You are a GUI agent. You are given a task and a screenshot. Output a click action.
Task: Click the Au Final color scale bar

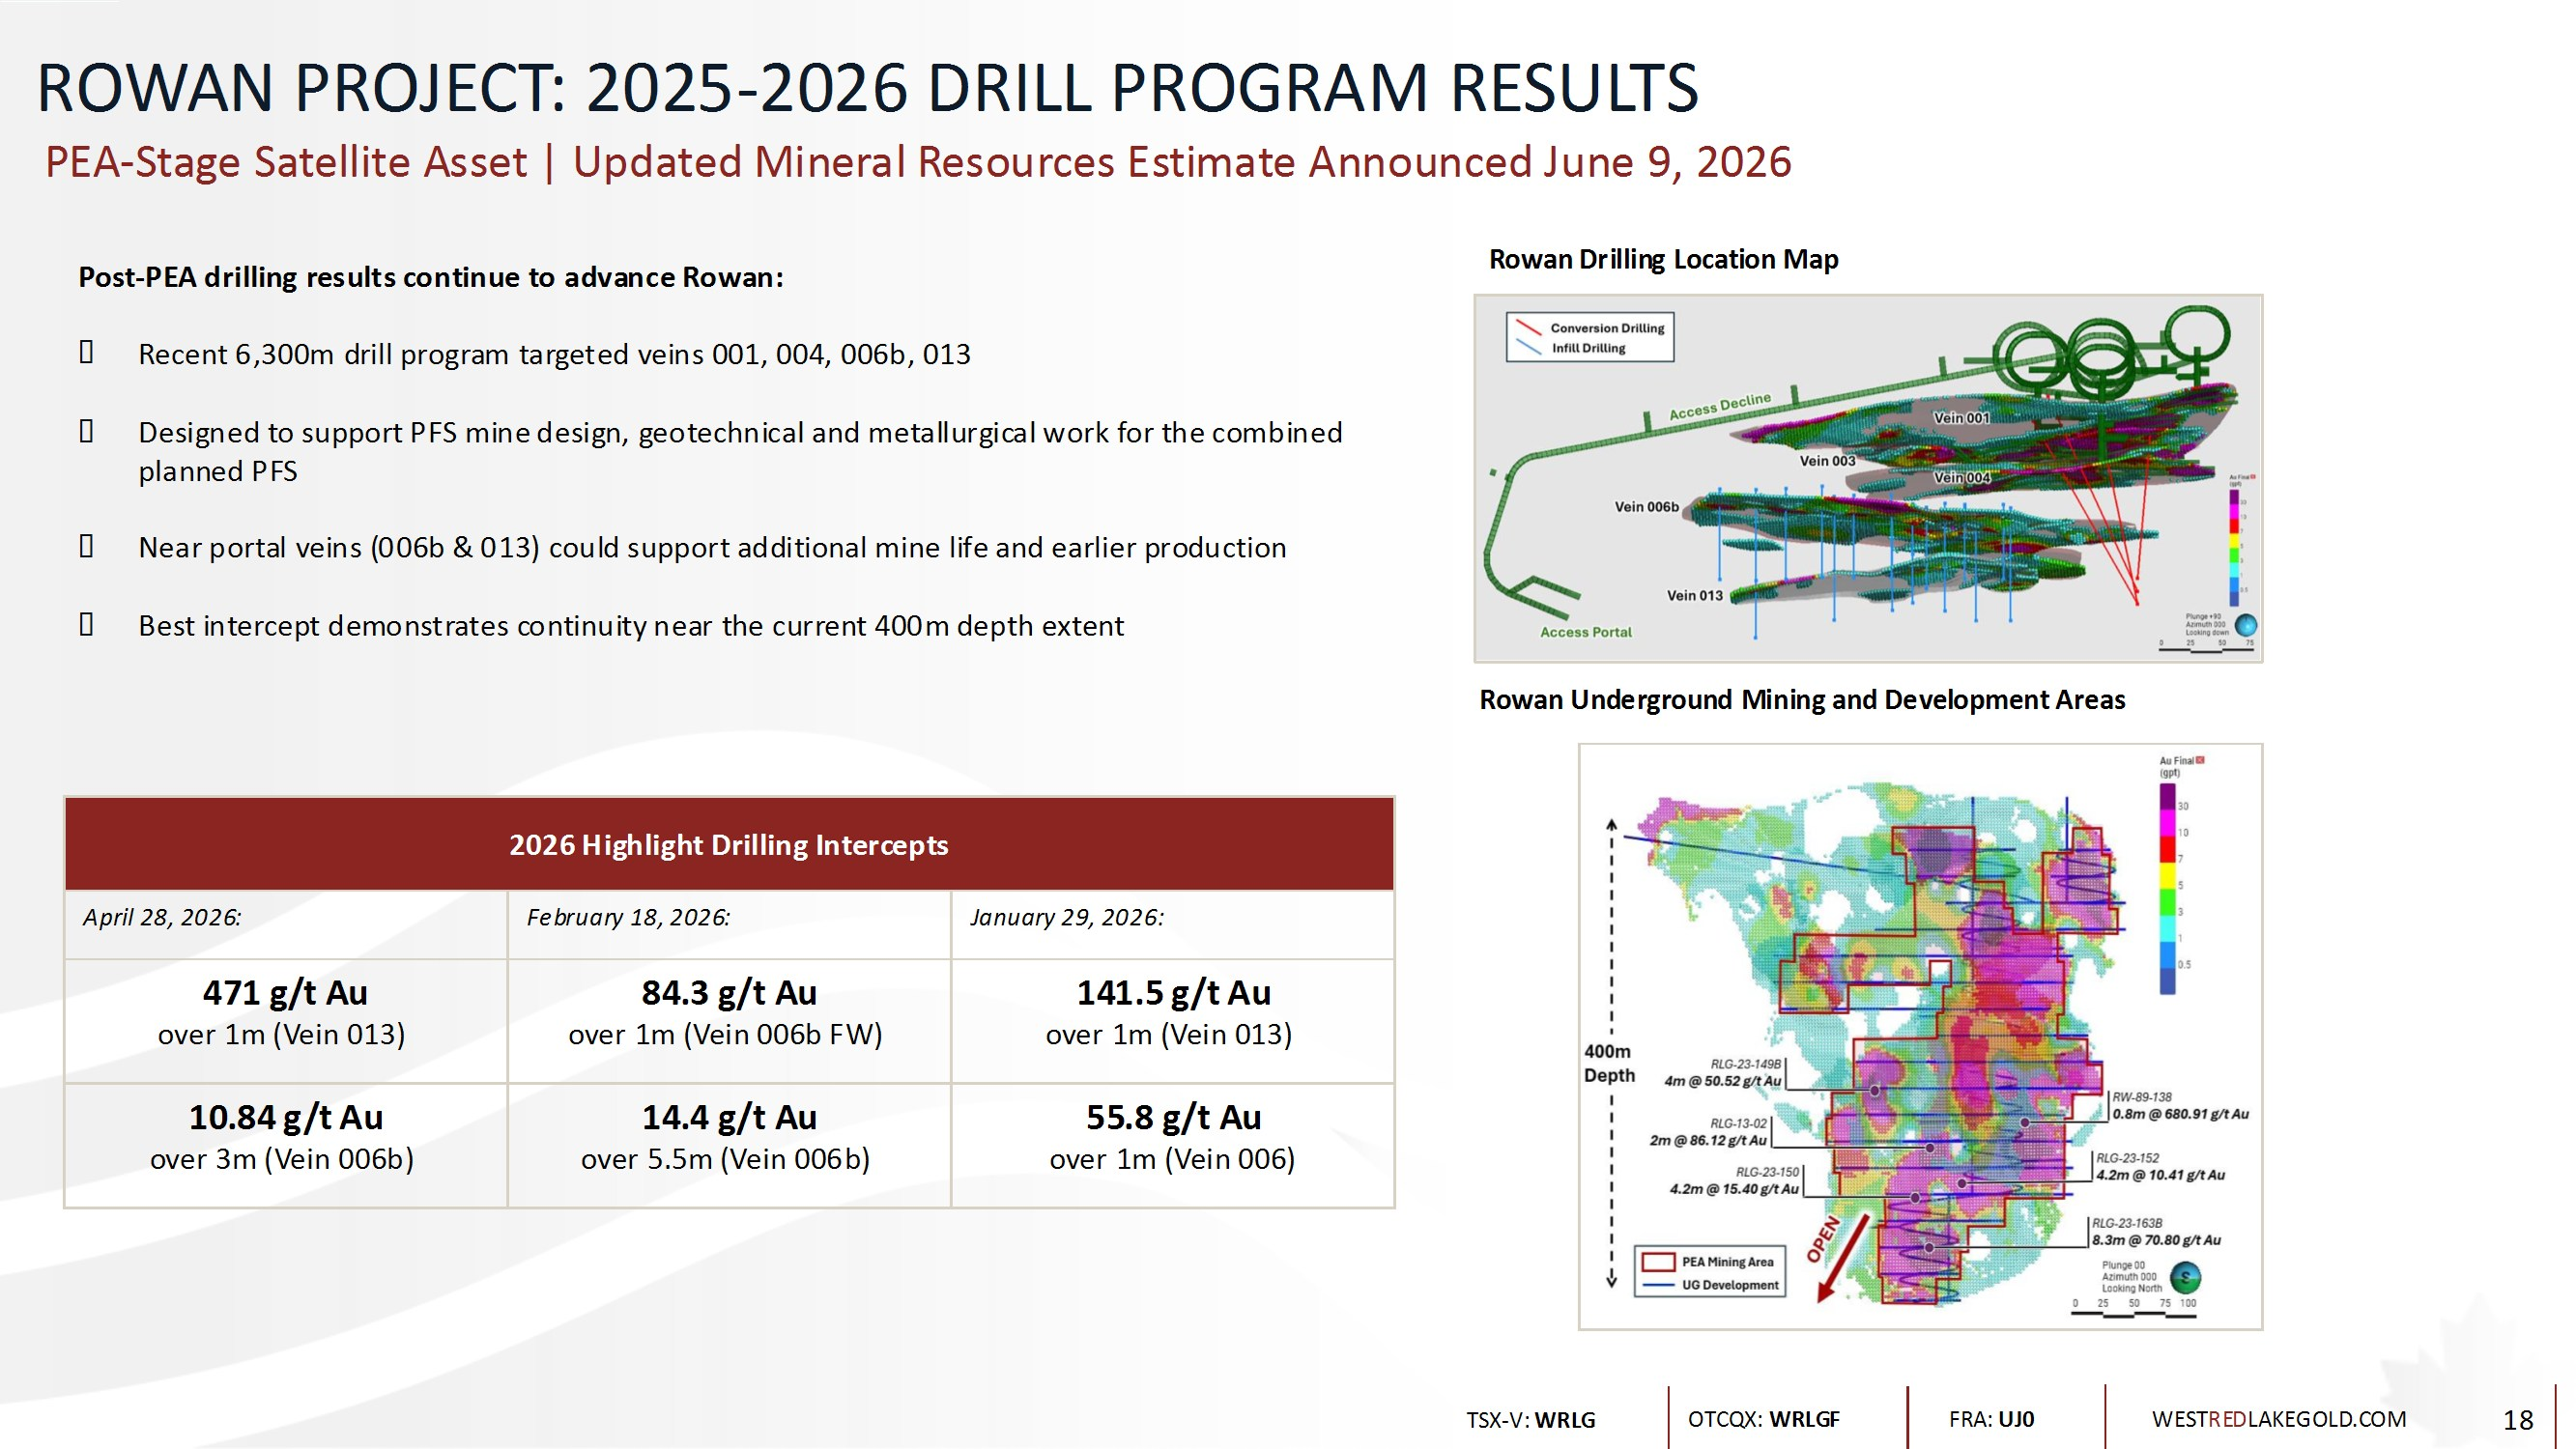pos(2167,888)
